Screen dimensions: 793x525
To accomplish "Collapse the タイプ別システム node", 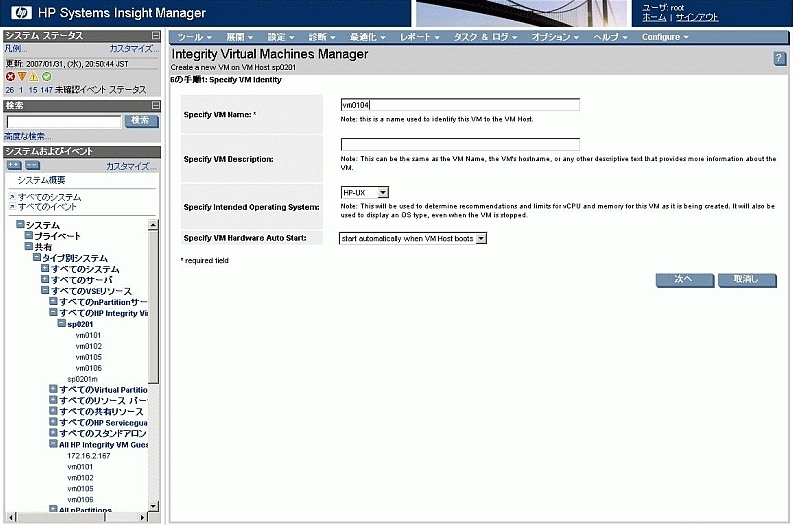I will tap(37, 257).
